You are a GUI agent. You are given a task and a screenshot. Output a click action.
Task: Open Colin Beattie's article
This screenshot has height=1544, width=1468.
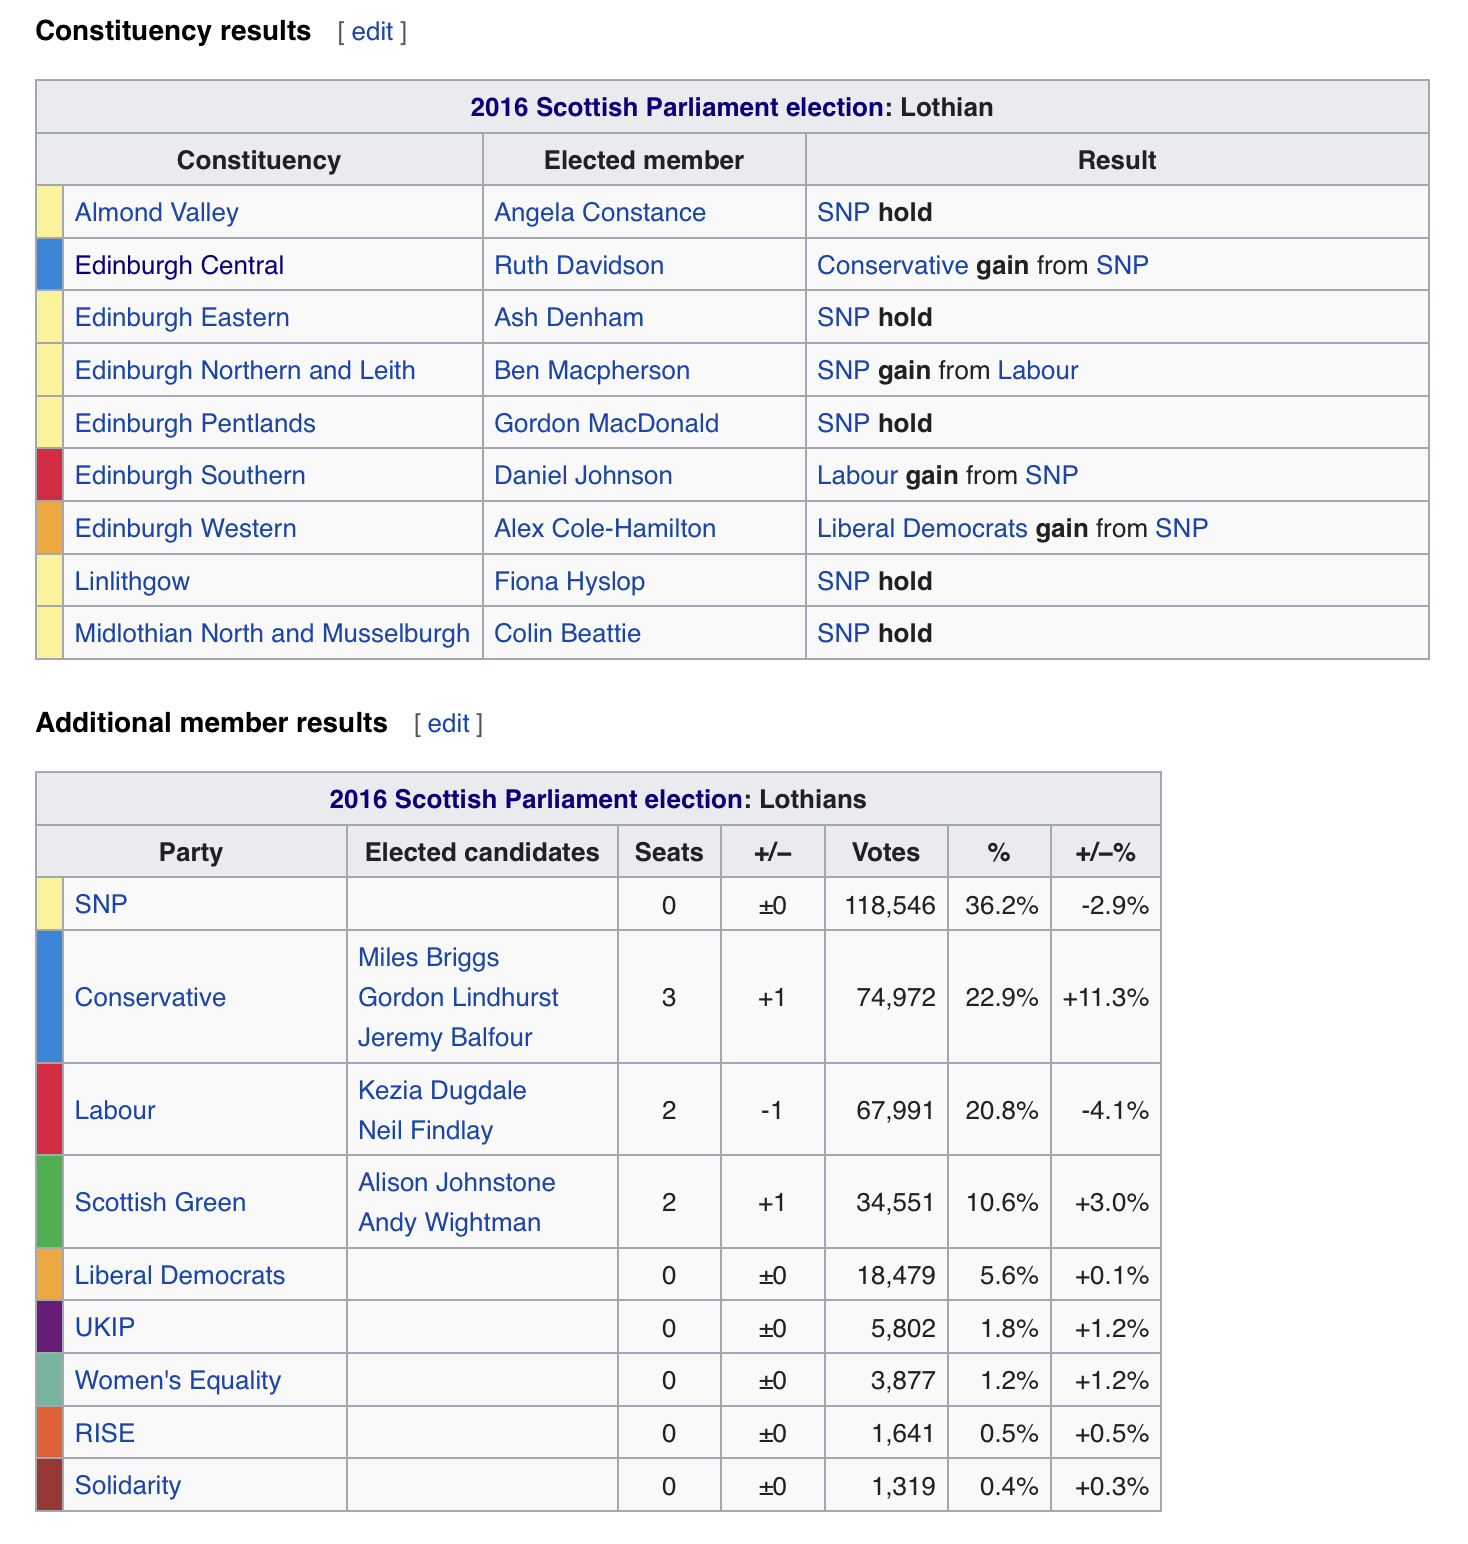(568, 633)
